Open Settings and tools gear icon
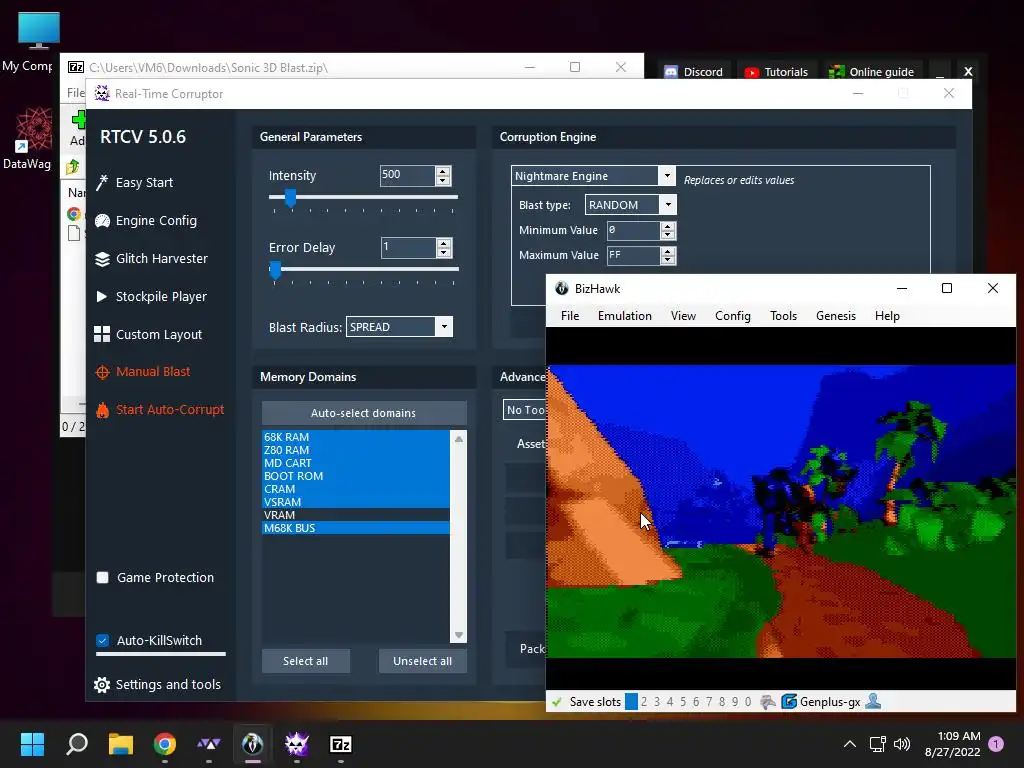 pos(102,684)
